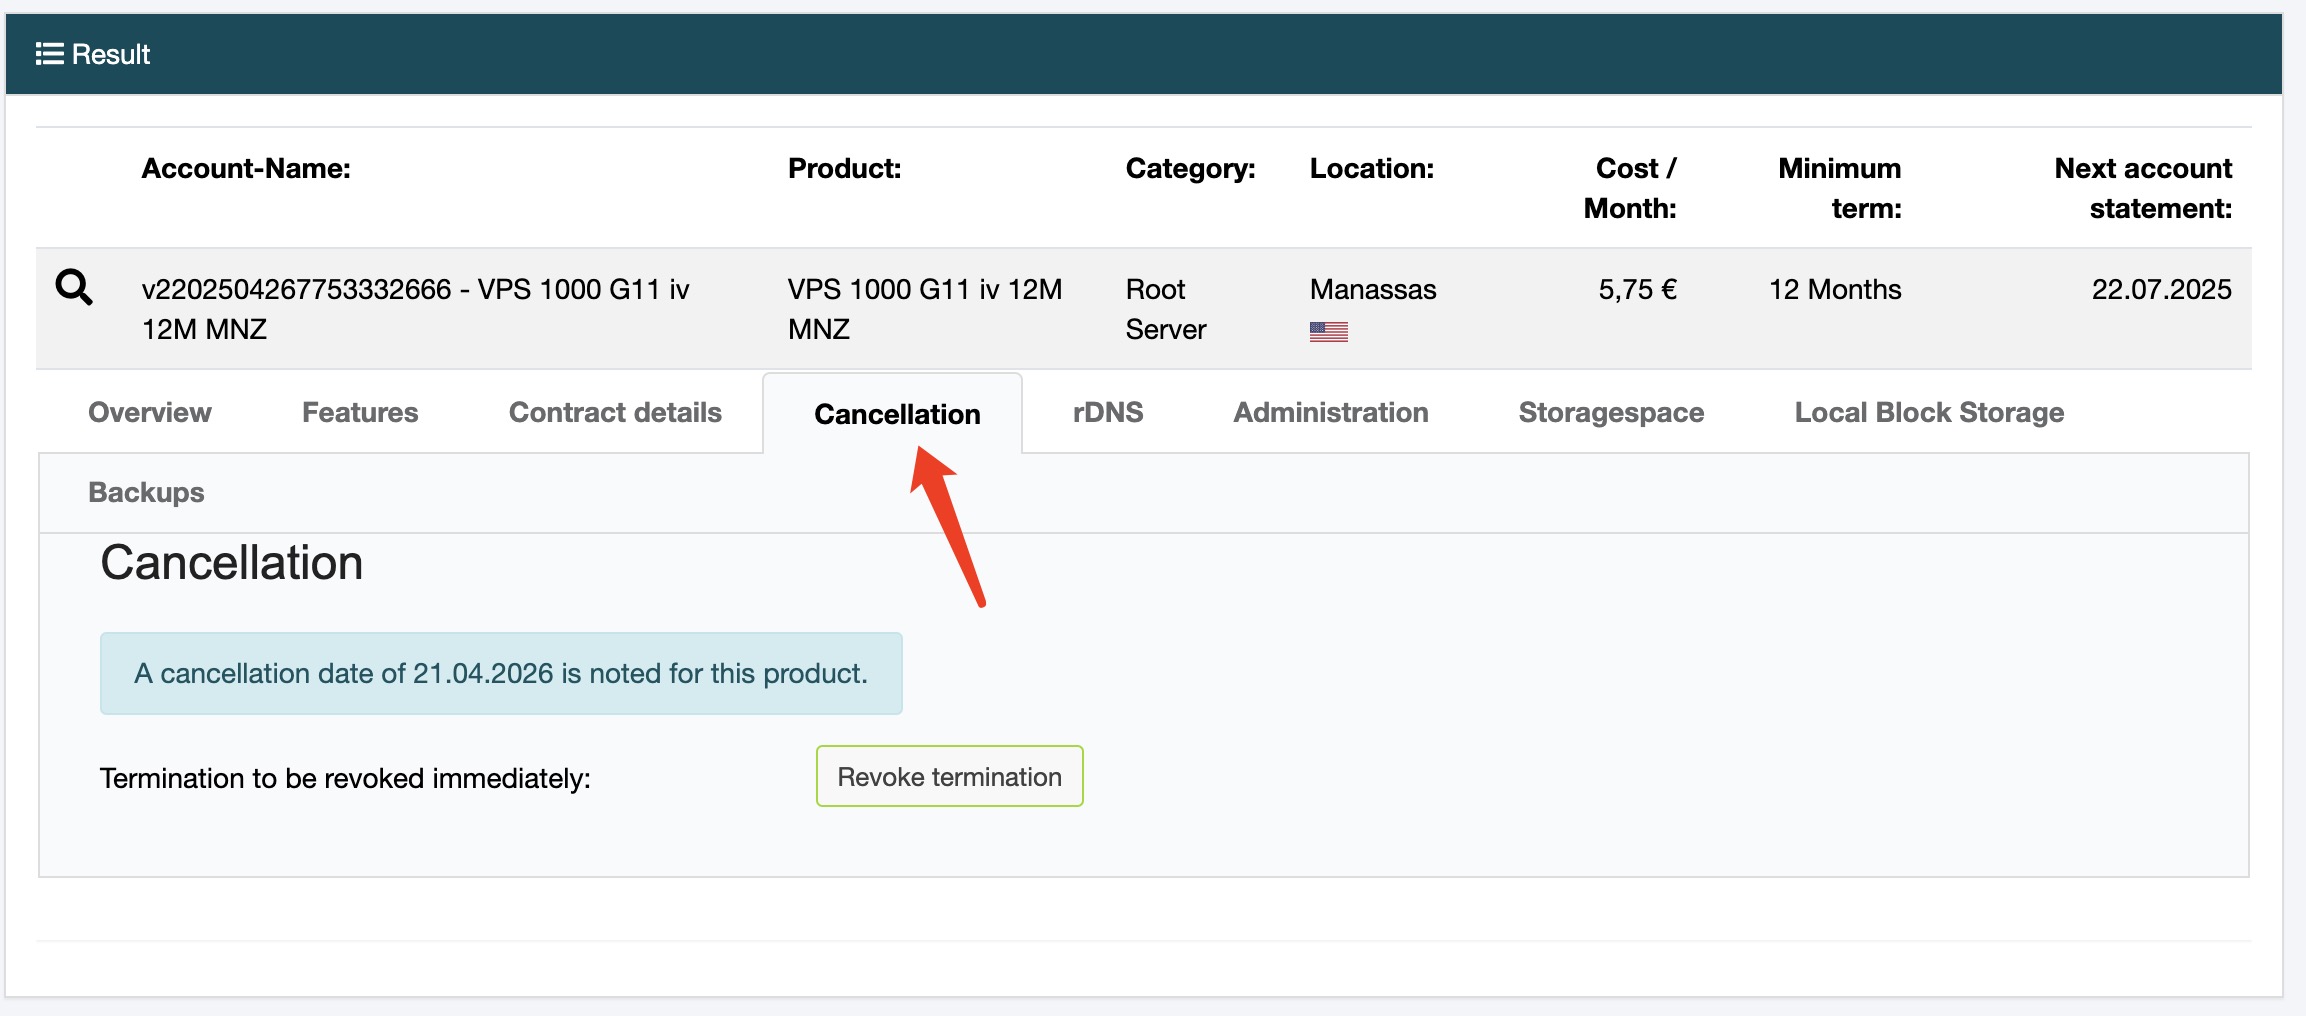Click the Cost / Month column header
Image resolution: width=2306 pixels, height=1016 pixels.
pos(1630,188)
